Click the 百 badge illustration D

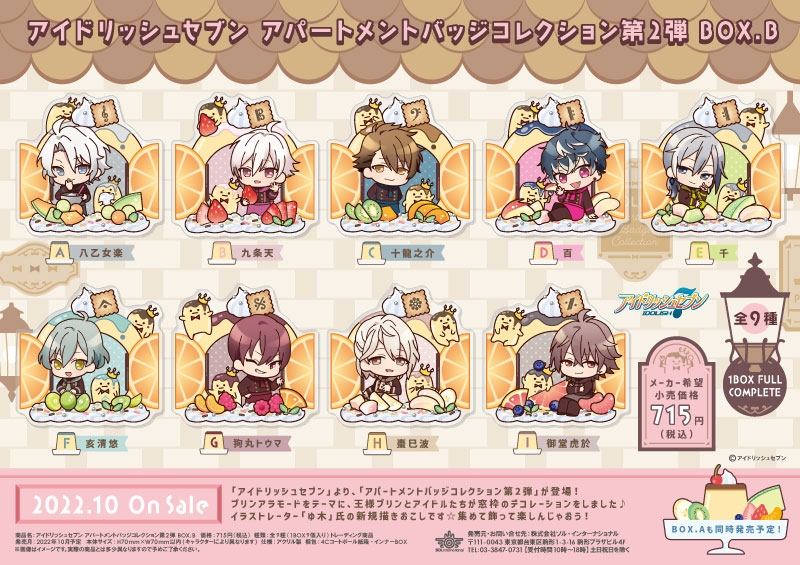point(556,166)
